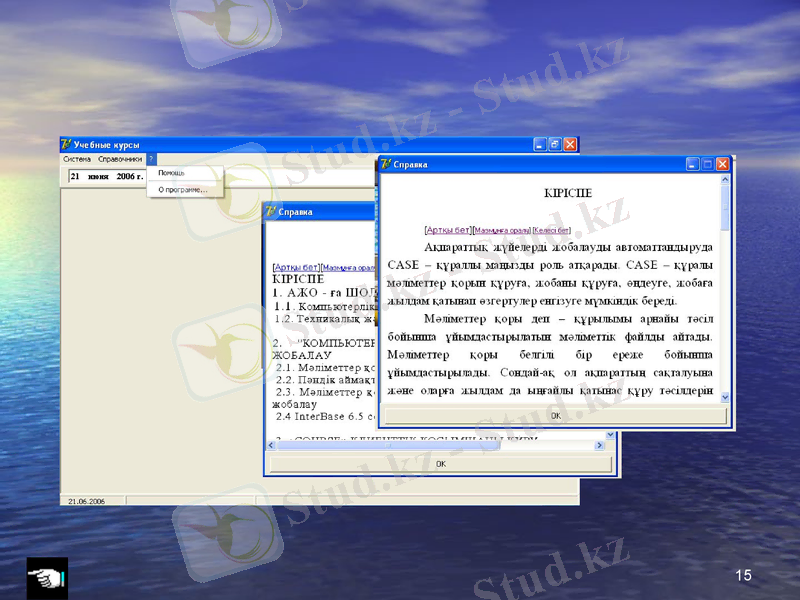Open the Система menu
This screenshot has height=600, width=800.
[76, 159]
